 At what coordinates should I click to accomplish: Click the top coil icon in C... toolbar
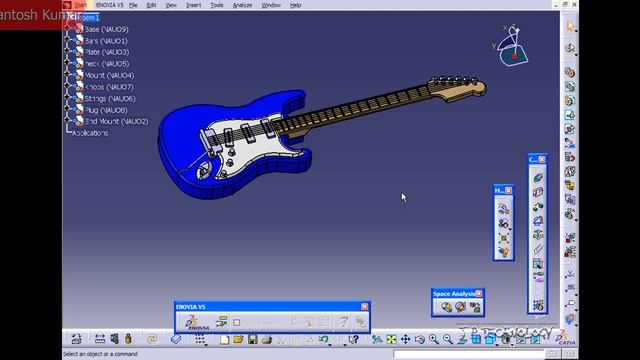538,178
